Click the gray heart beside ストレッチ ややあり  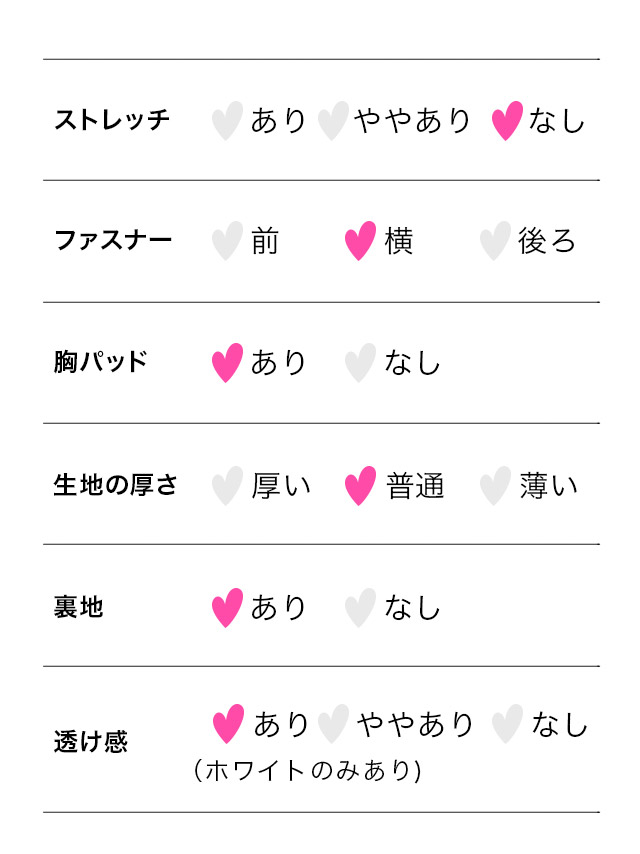click(333, 120)
